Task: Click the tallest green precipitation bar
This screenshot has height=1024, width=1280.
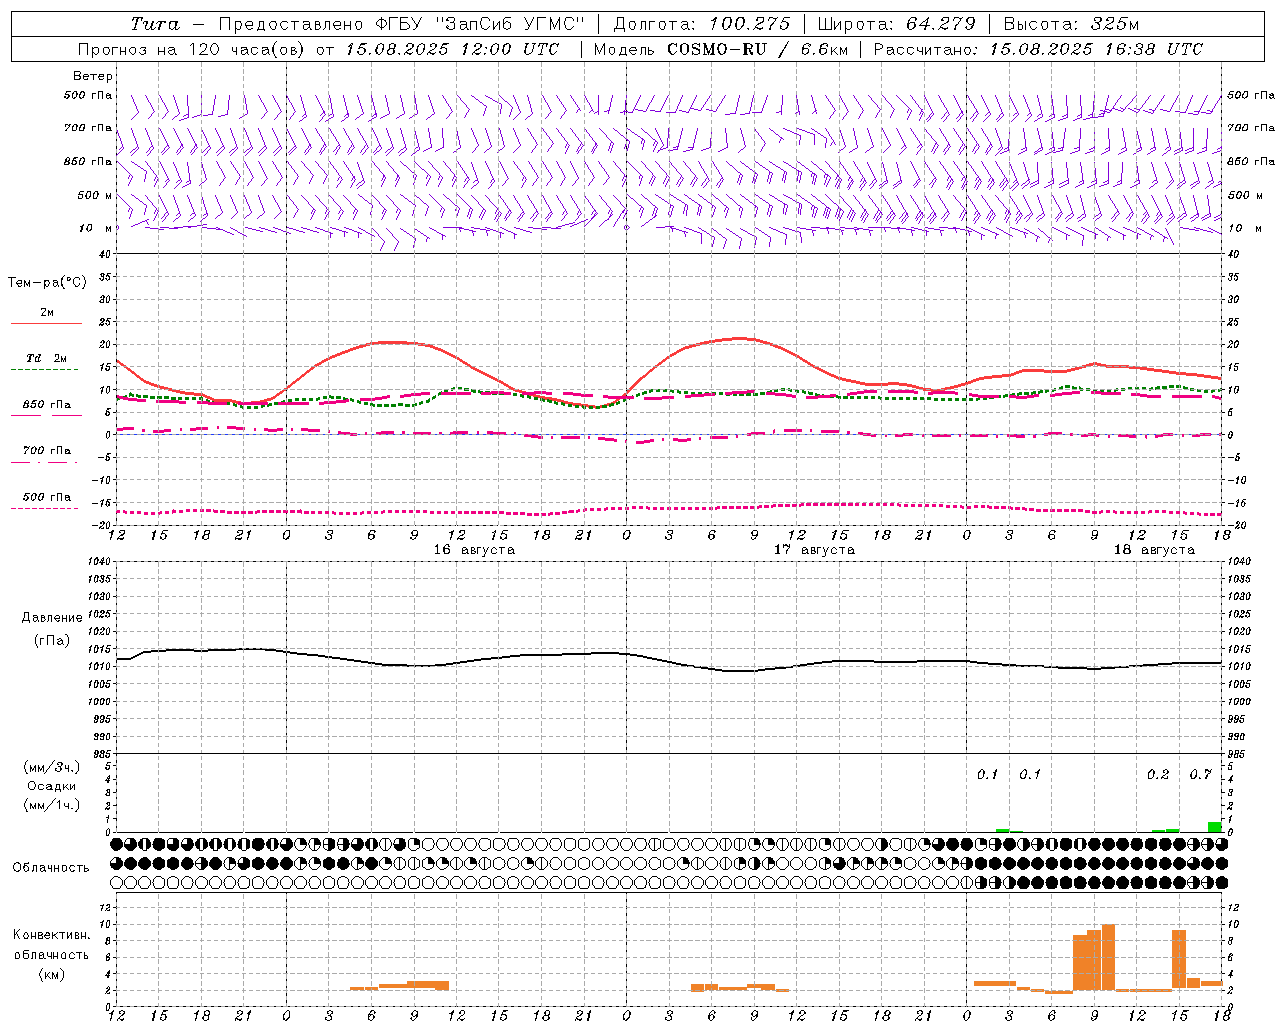Action: pos(1214,827)
